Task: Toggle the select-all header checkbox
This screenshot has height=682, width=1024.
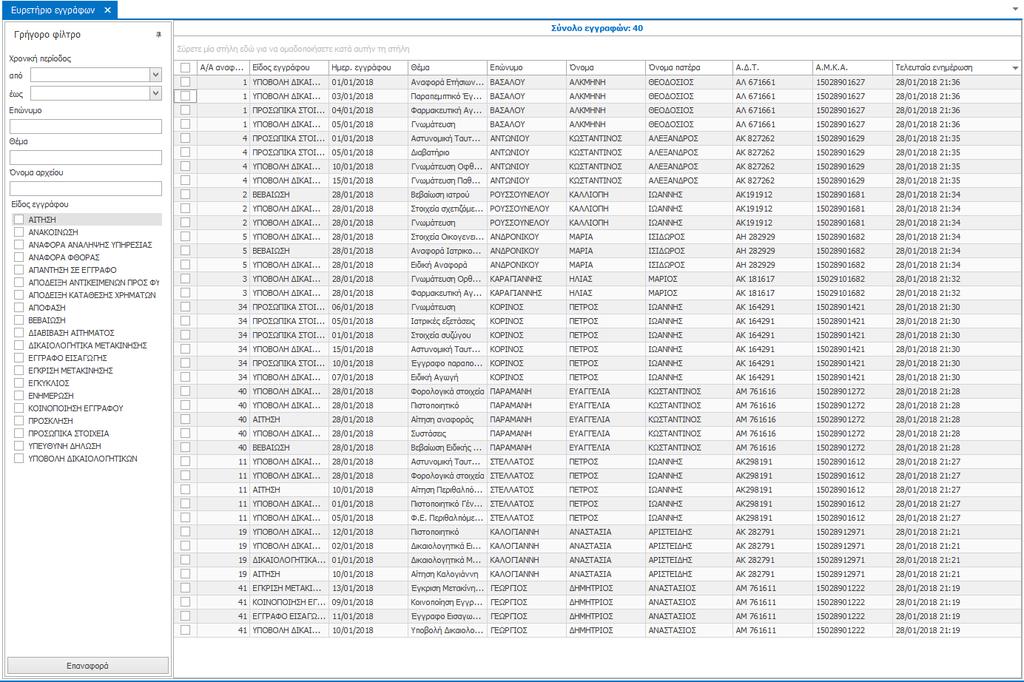Action: coord(185,68)
